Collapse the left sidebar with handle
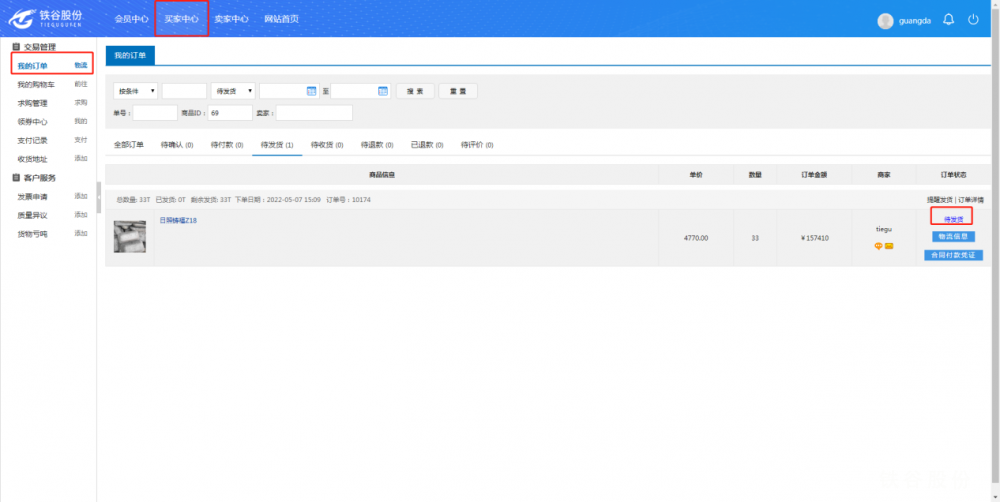 pyautogui.click(x=98, y=191)
